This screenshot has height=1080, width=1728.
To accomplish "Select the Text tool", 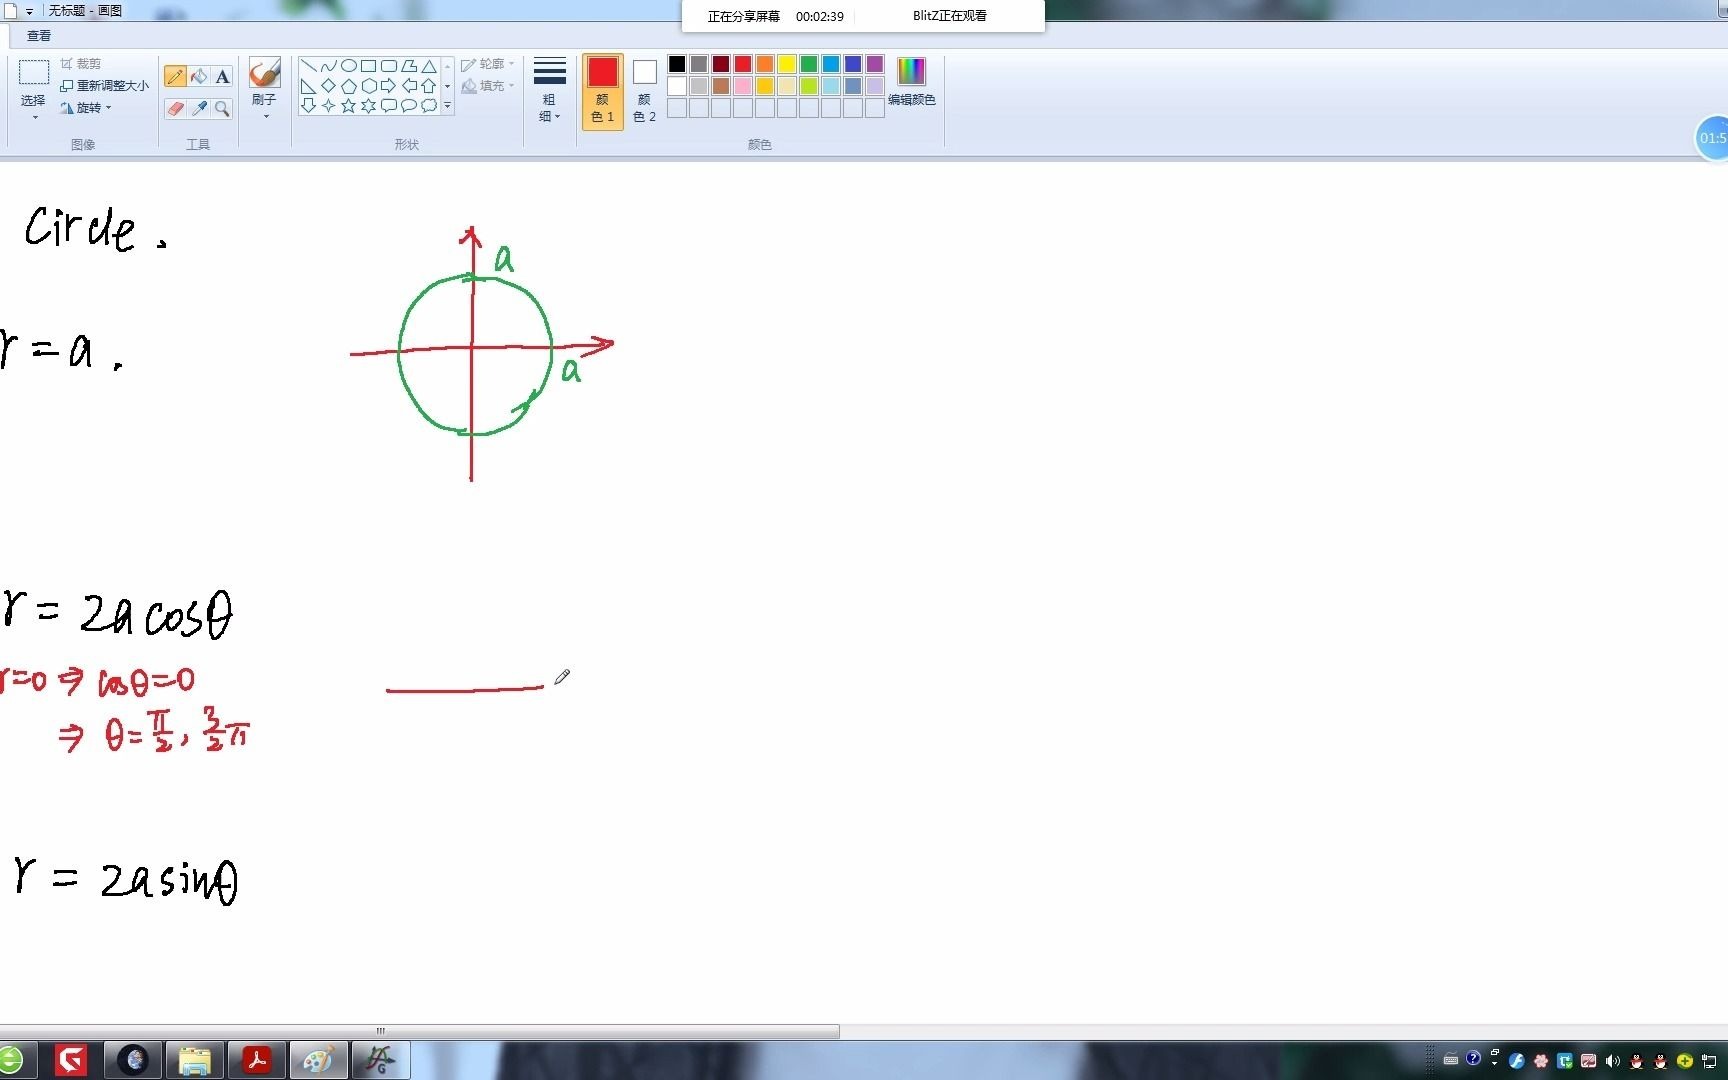I will click(x=222, y=75).
